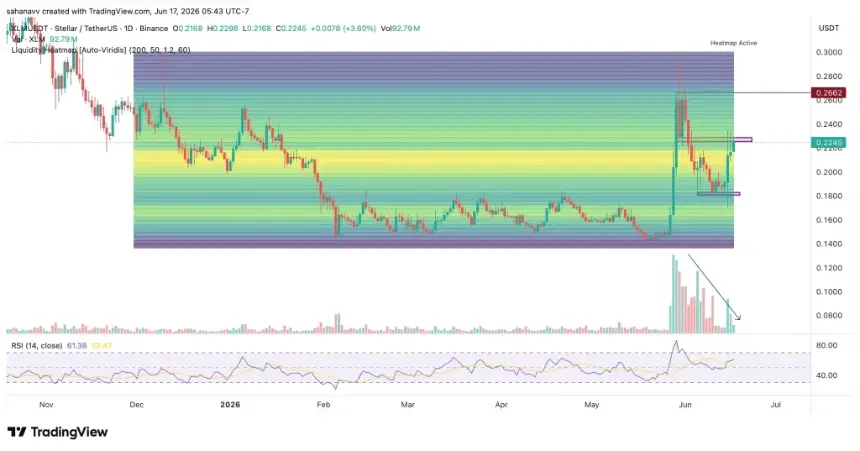This screenshot has width=860, height=451.
Task: Select the close value C0.2245
Action: pyautogui.click(x=291, y=28)
